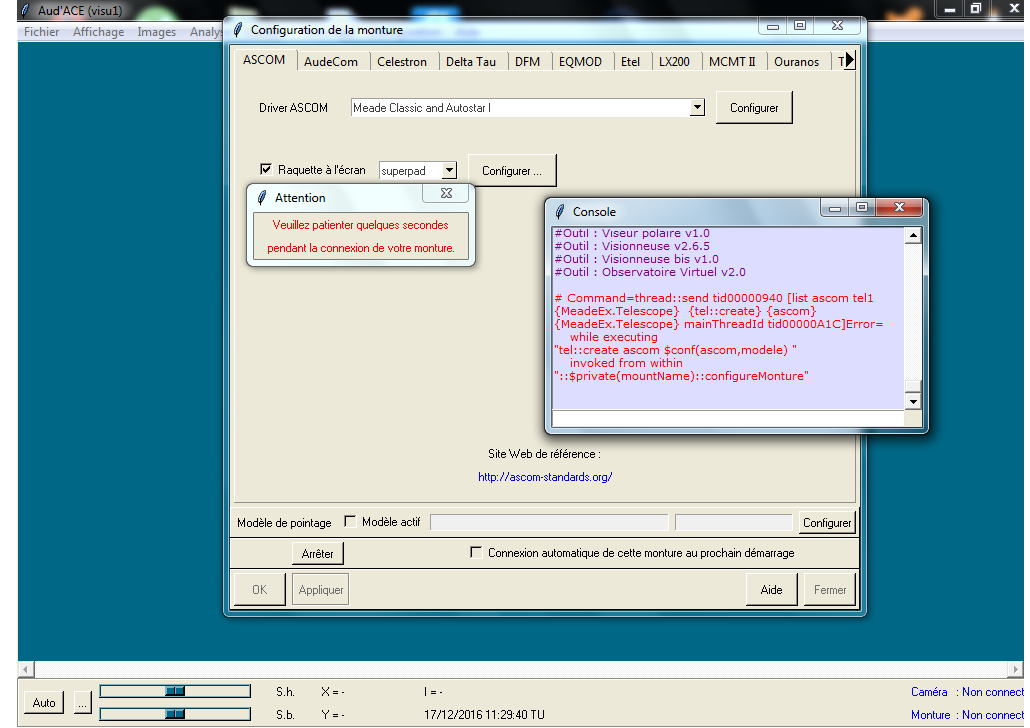Click the Auto button in status bar
The width and height of the screenshot is (1030, 728).
pyautogui.click(x=44, y=702)
